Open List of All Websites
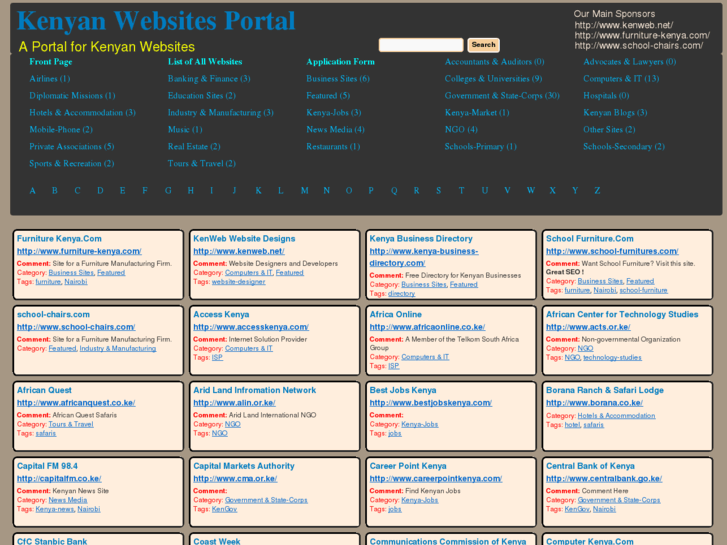727x545 pixels. (x=205, y=62)
